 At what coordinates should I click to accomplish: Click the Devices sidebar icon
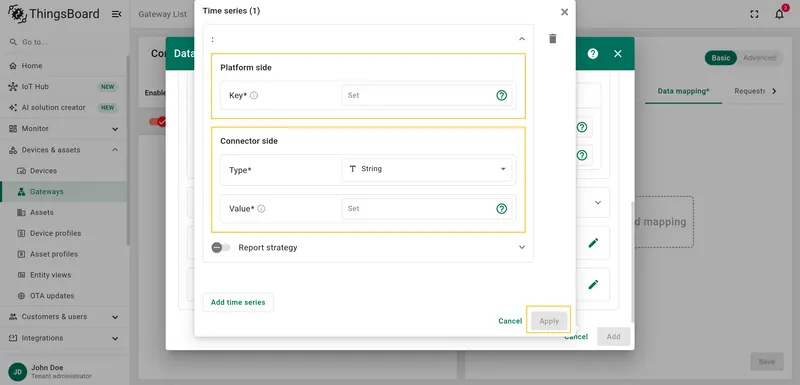[x=21, y=171]
